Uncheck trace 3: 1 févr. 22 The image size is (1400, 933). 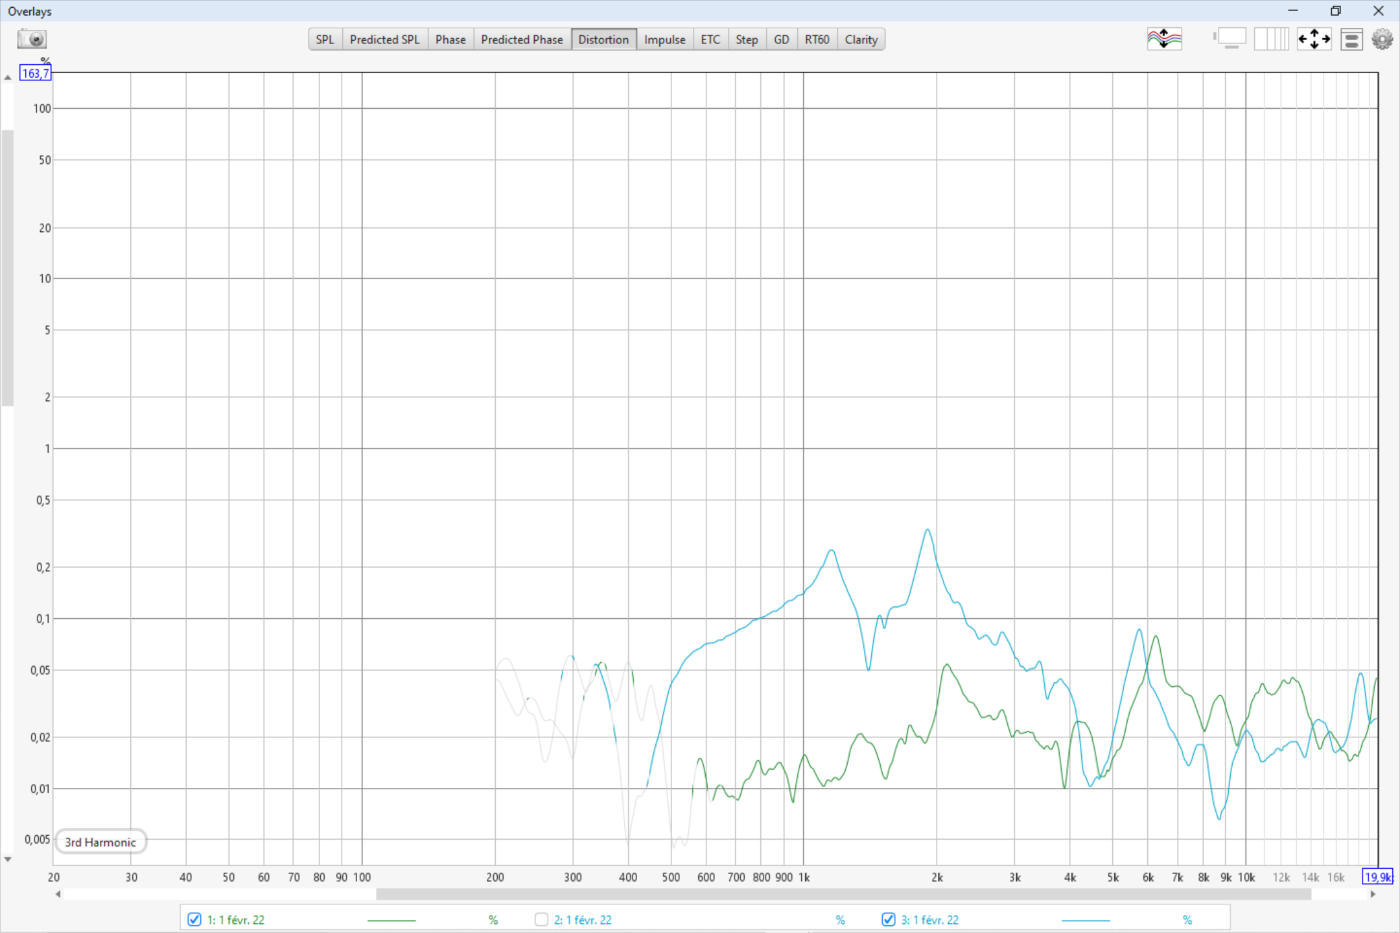click(888, 919)
